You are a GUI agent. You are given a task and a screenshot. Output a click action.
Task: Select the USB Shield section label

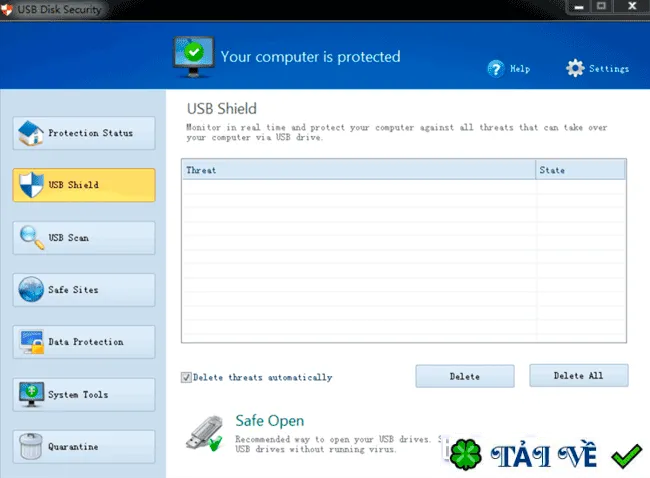[74, 185]
